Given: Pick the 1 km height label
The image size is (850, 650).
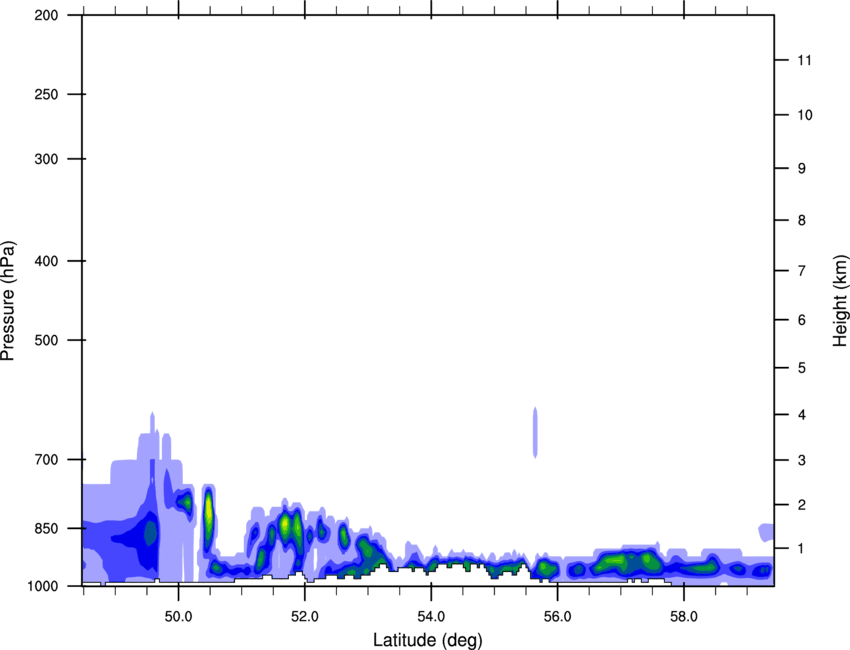Looking at the screenshot, I should [802, 549].
